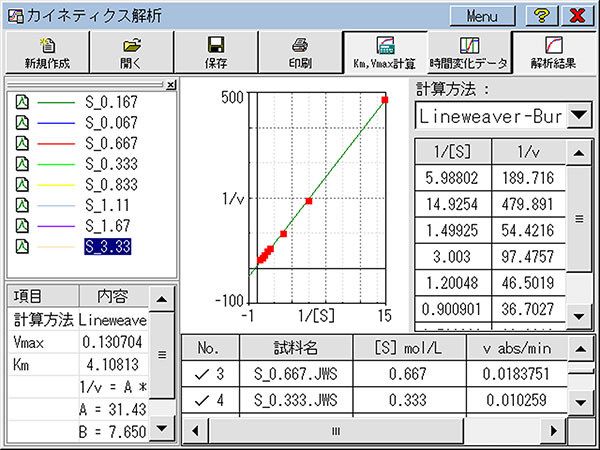The width and height of the screenshot is (600, 450).
Task: Click spectrum icon of S_0.667
Action: click(22, 143)
